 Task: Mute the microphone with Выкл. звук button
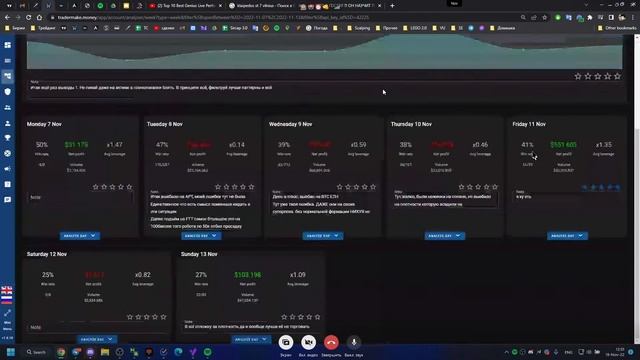354,342
